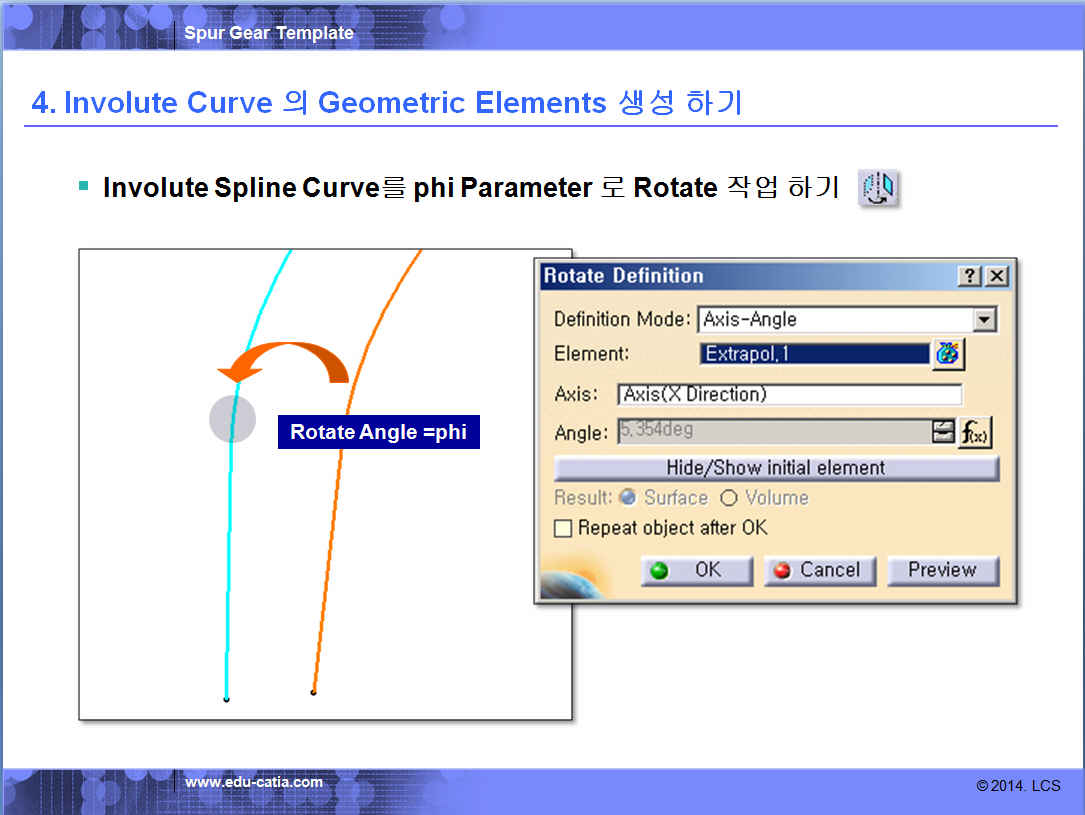1085x815 pixels.
Task: Click the grey circle marker on the cyan curve
Action: 232,419
